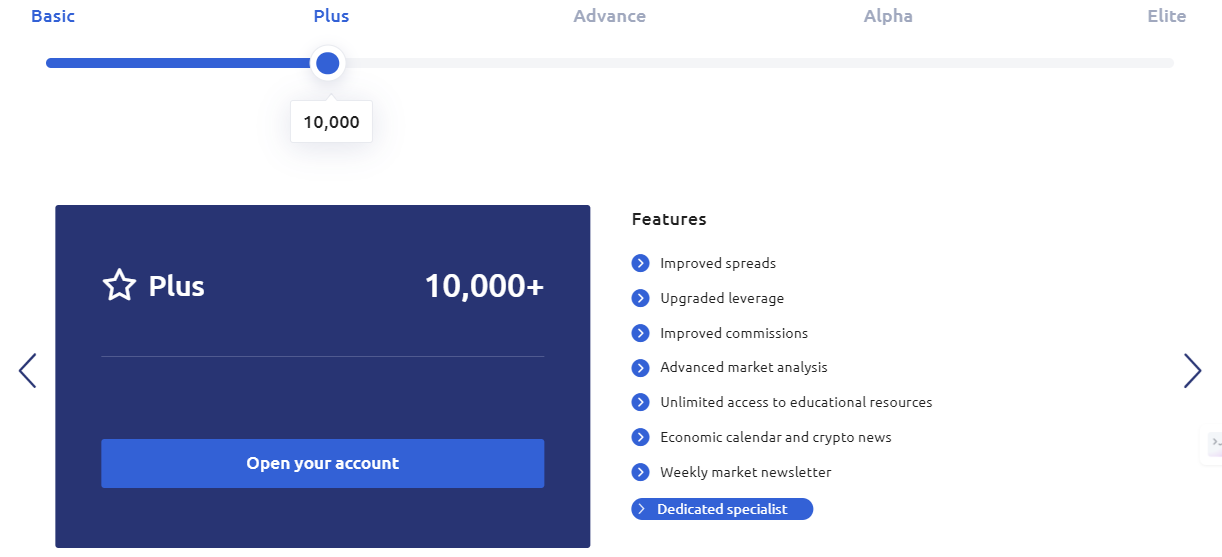1222x557 pixels.
Task: Click the star icon beside Plus
Action: pyautogui.click(x=119, y=286)
